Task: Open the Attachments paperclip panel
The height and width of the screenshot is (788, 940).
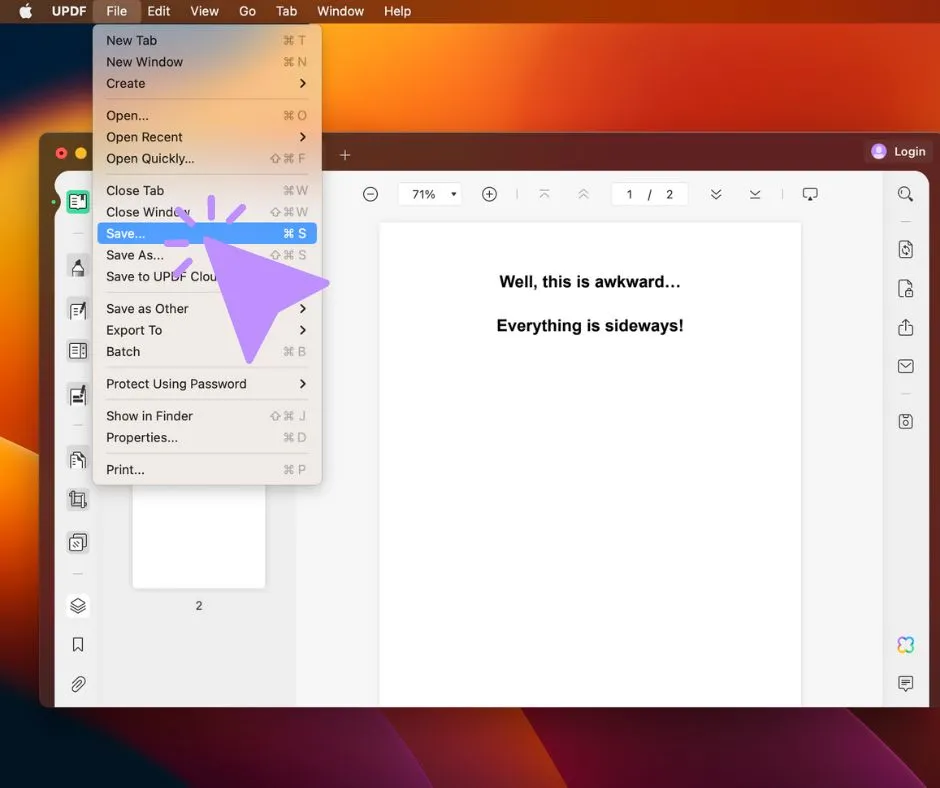Action: coord(78,684)
